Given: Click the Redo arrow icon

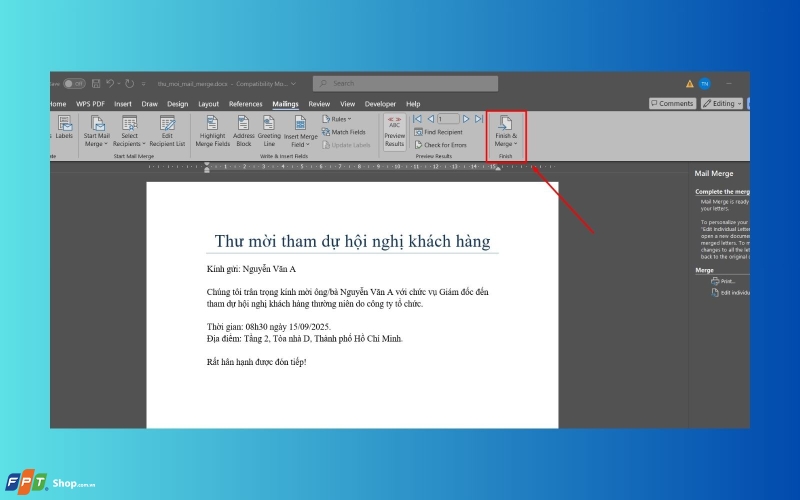Looking at the screenshot, I should click(x=130, y=83).
